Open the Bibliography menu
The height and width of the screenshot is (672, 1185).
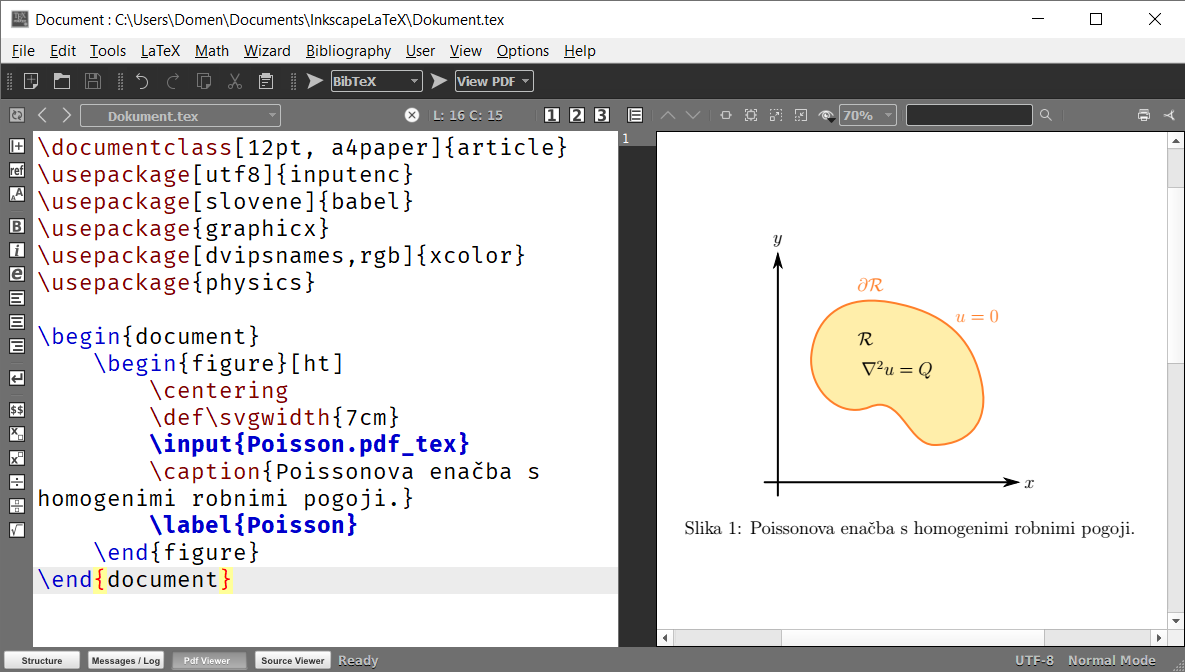tap(348, 50)
